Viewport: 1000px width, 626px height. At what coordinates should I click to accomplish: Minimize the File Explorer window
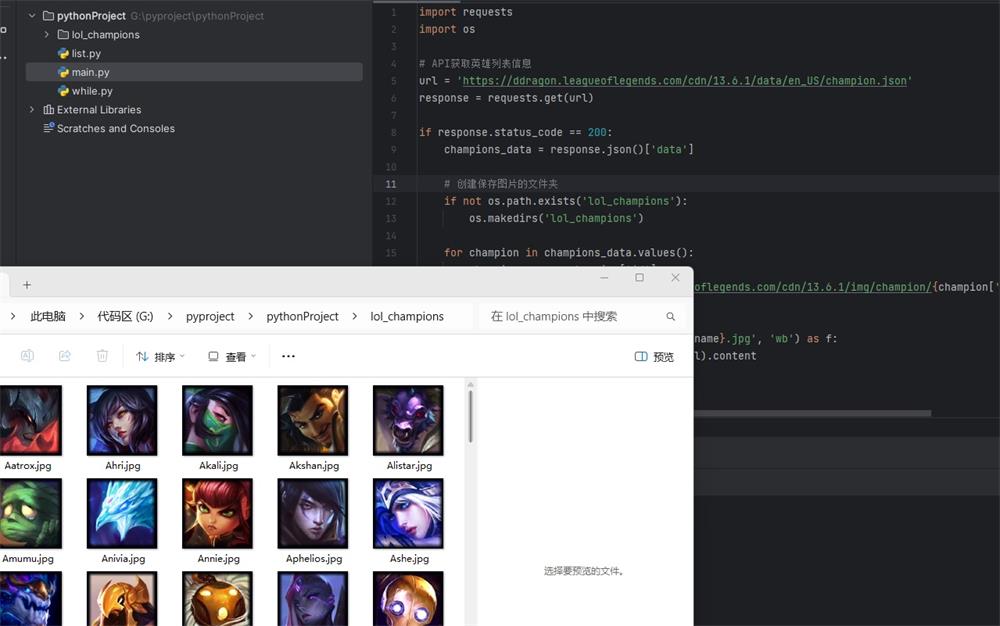[x=604, y=277]
